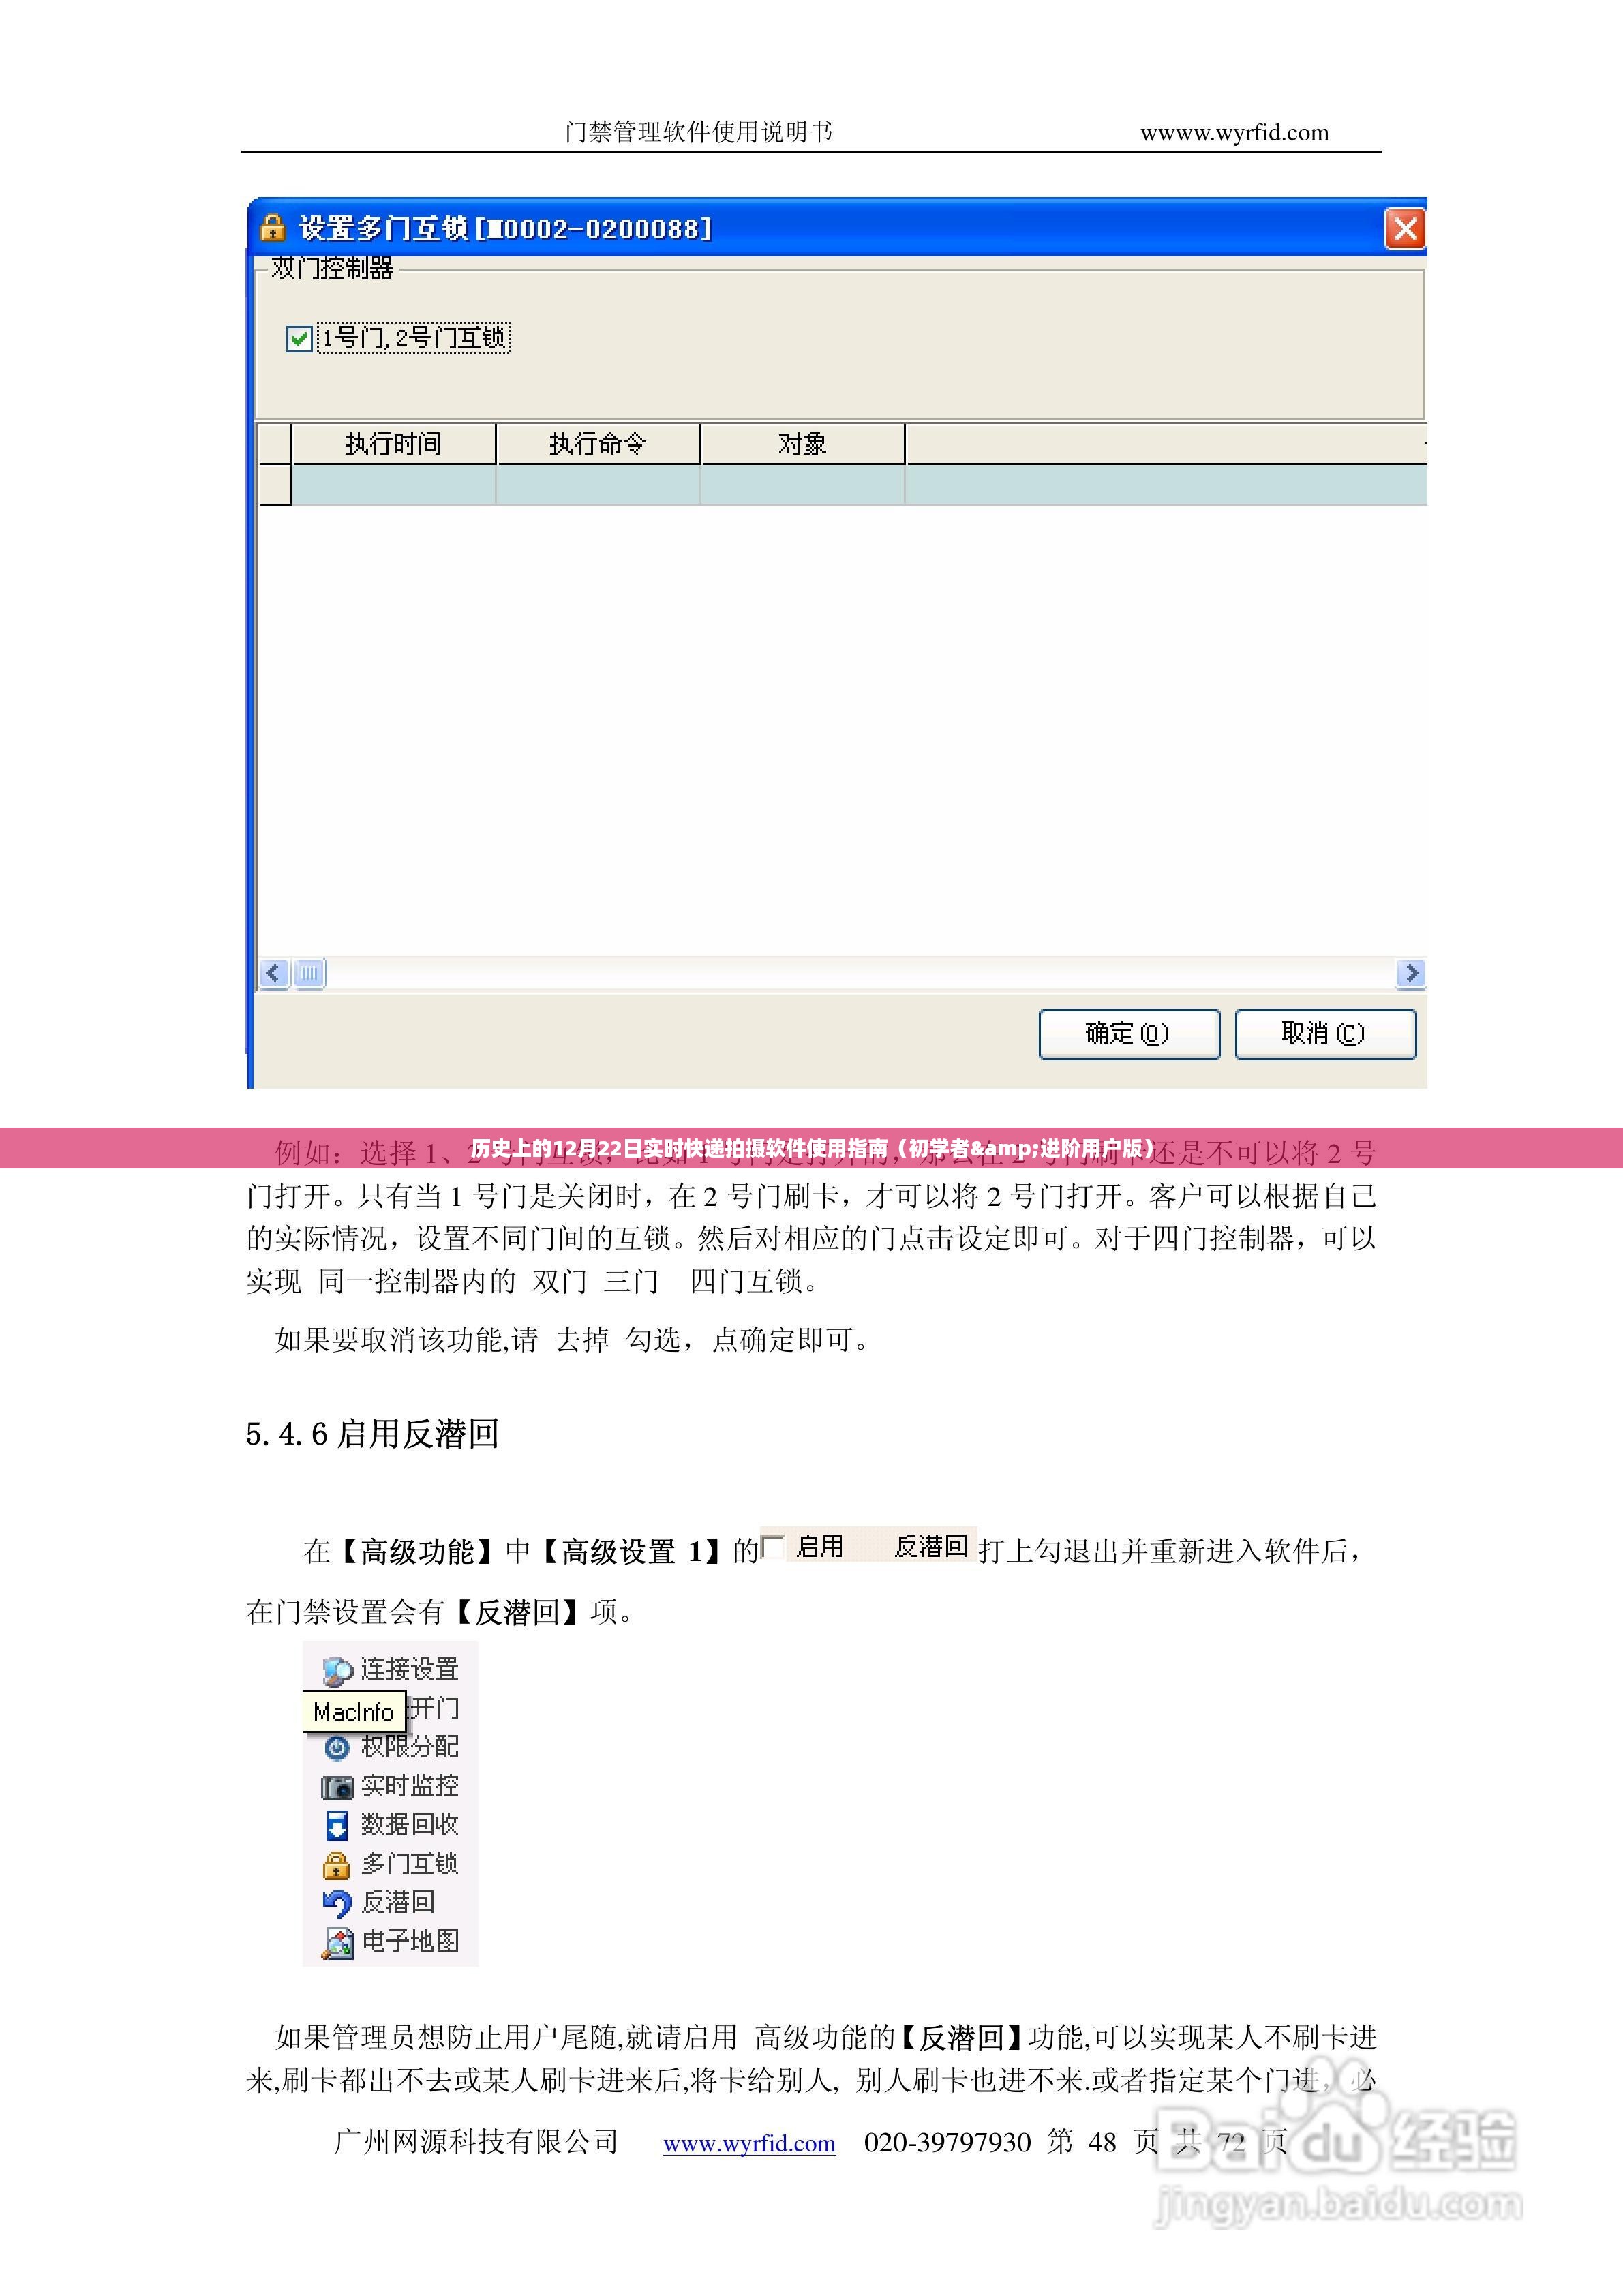Click the 广州网源科技有限公司 footer text
The width and height of the screenshot is (1623, 2296).
point(476,2142)
